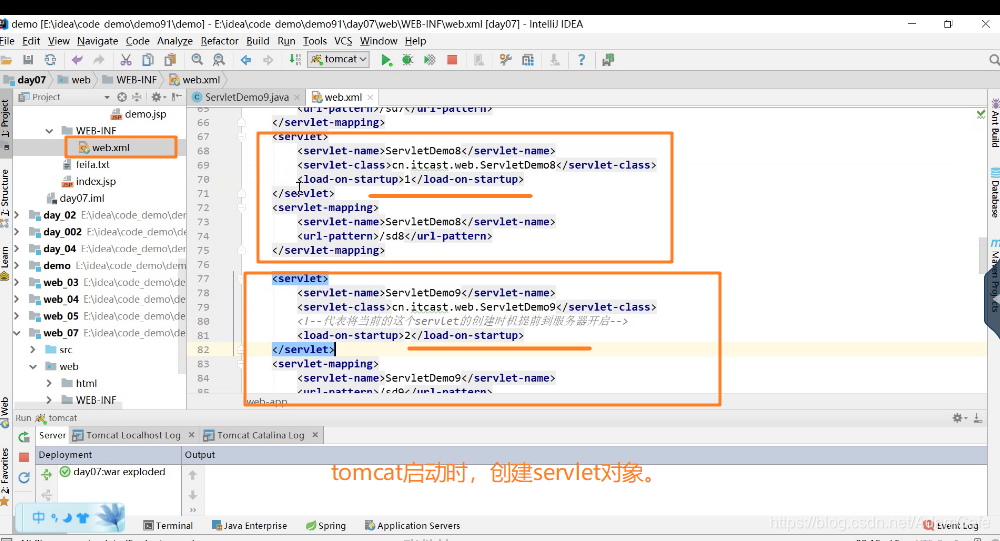The height and width of the screenshot is (541, 1000).
Task: Toggle the 1: Project side tab
Action: click(5, 123)
